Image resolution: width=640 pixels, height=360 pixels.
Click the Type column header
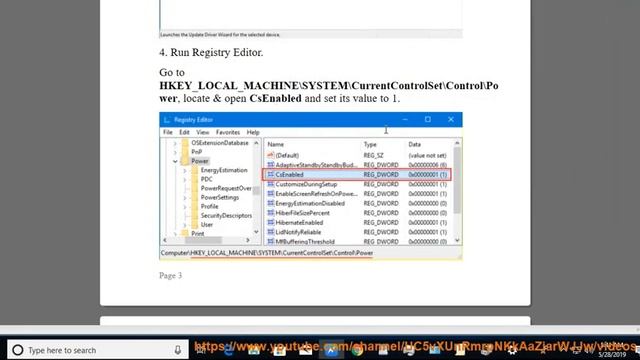pyautogui.click(x=370, y=144)
